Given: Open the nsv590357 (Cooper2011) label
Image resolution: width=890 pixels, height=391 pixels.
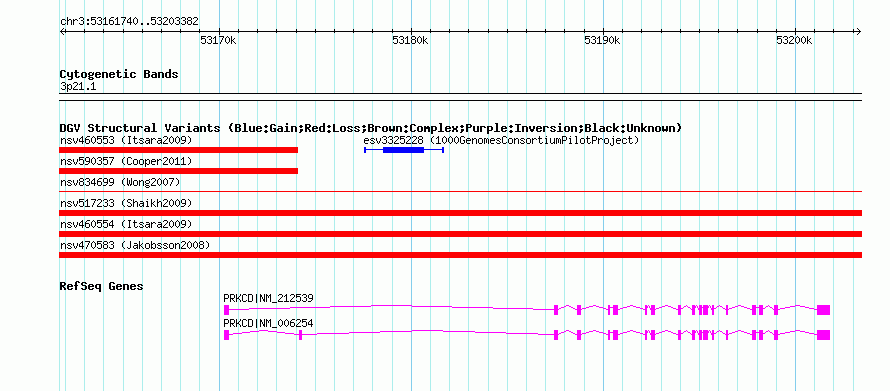Looking at the screenshot, I should pos(126,161).
